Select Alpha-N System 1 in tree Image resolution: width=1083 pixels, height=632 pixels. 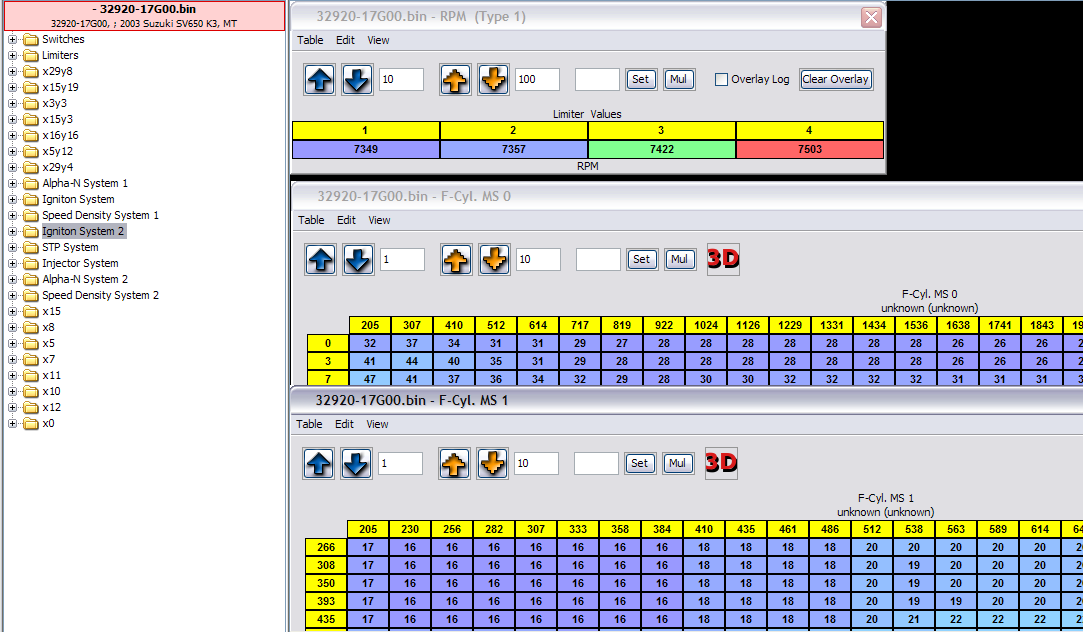tap(85, 183)
